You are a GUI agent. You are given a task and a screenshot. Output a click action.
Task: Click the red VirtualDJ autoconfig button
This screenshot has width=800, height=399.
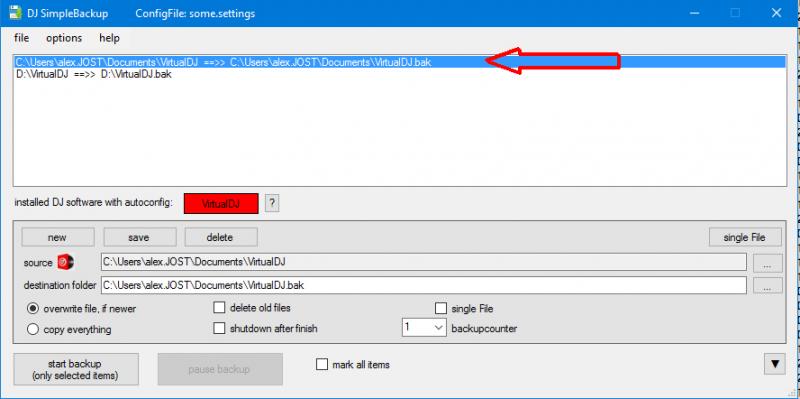[x=221, y=204]
